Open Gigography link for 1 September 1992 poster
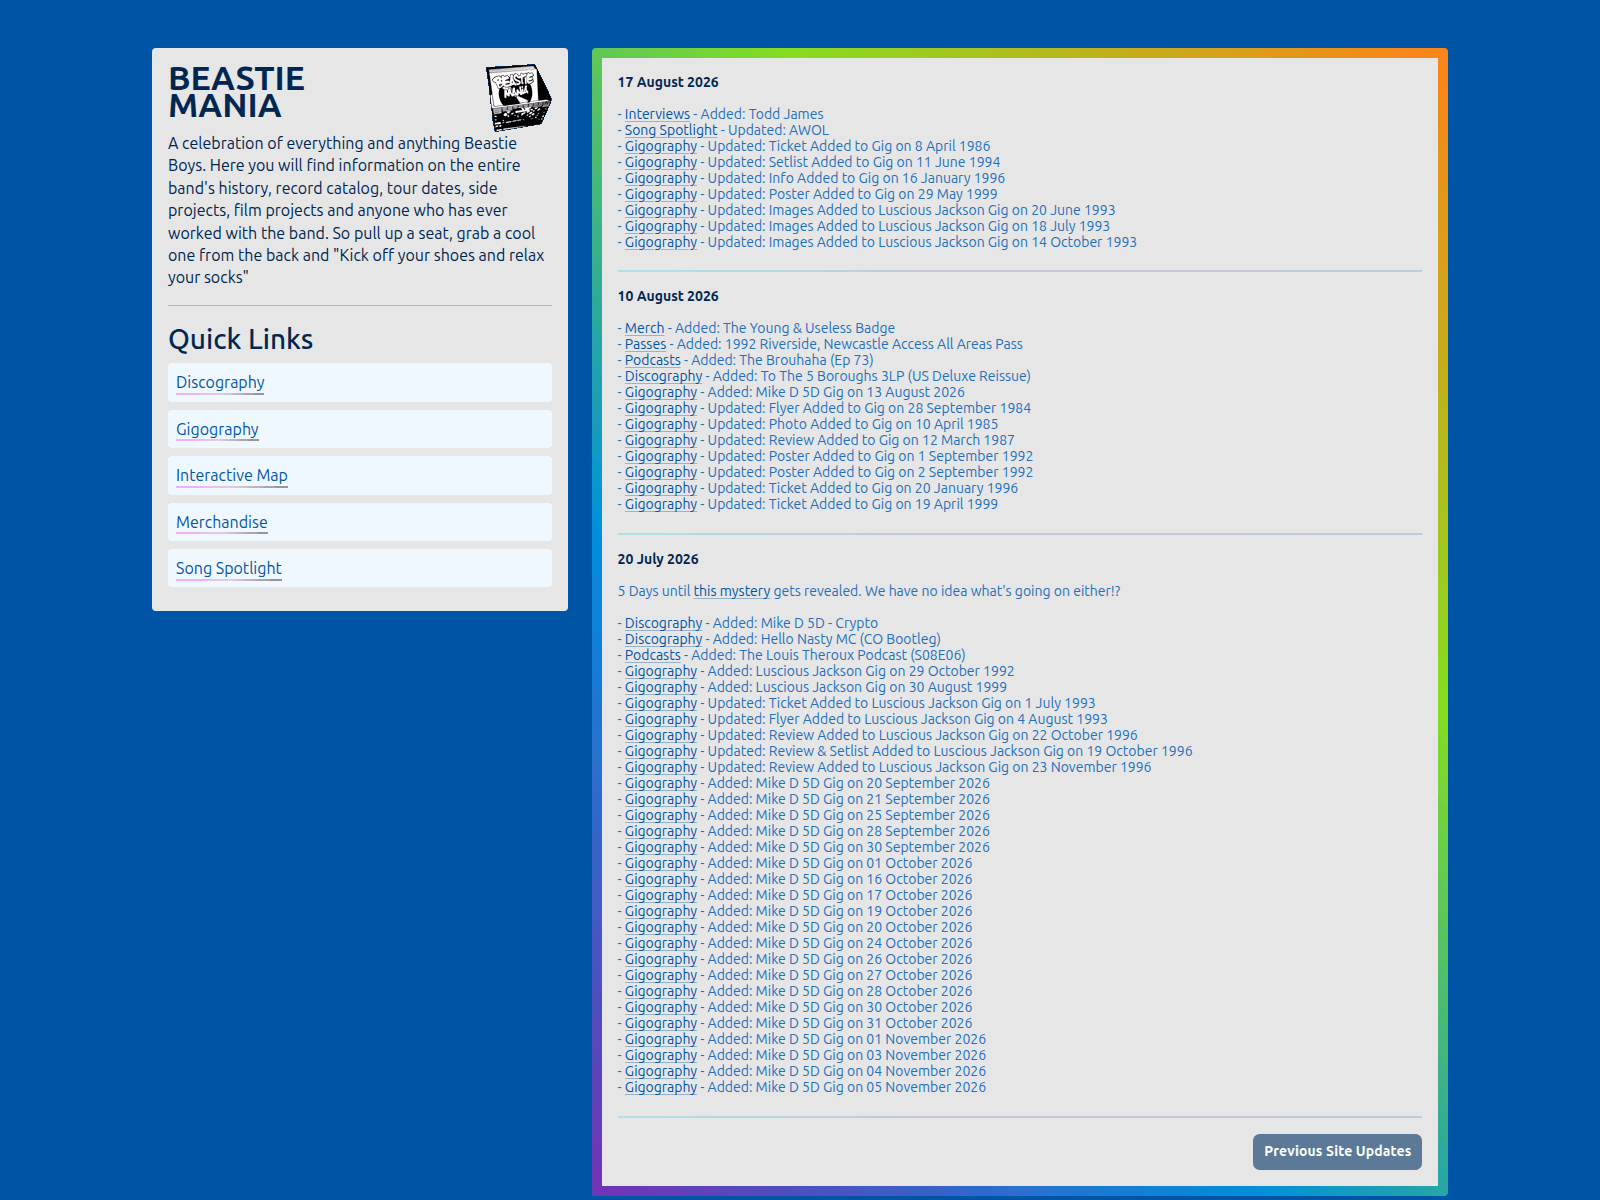Screen dimensions: 1600x1200 661,456
